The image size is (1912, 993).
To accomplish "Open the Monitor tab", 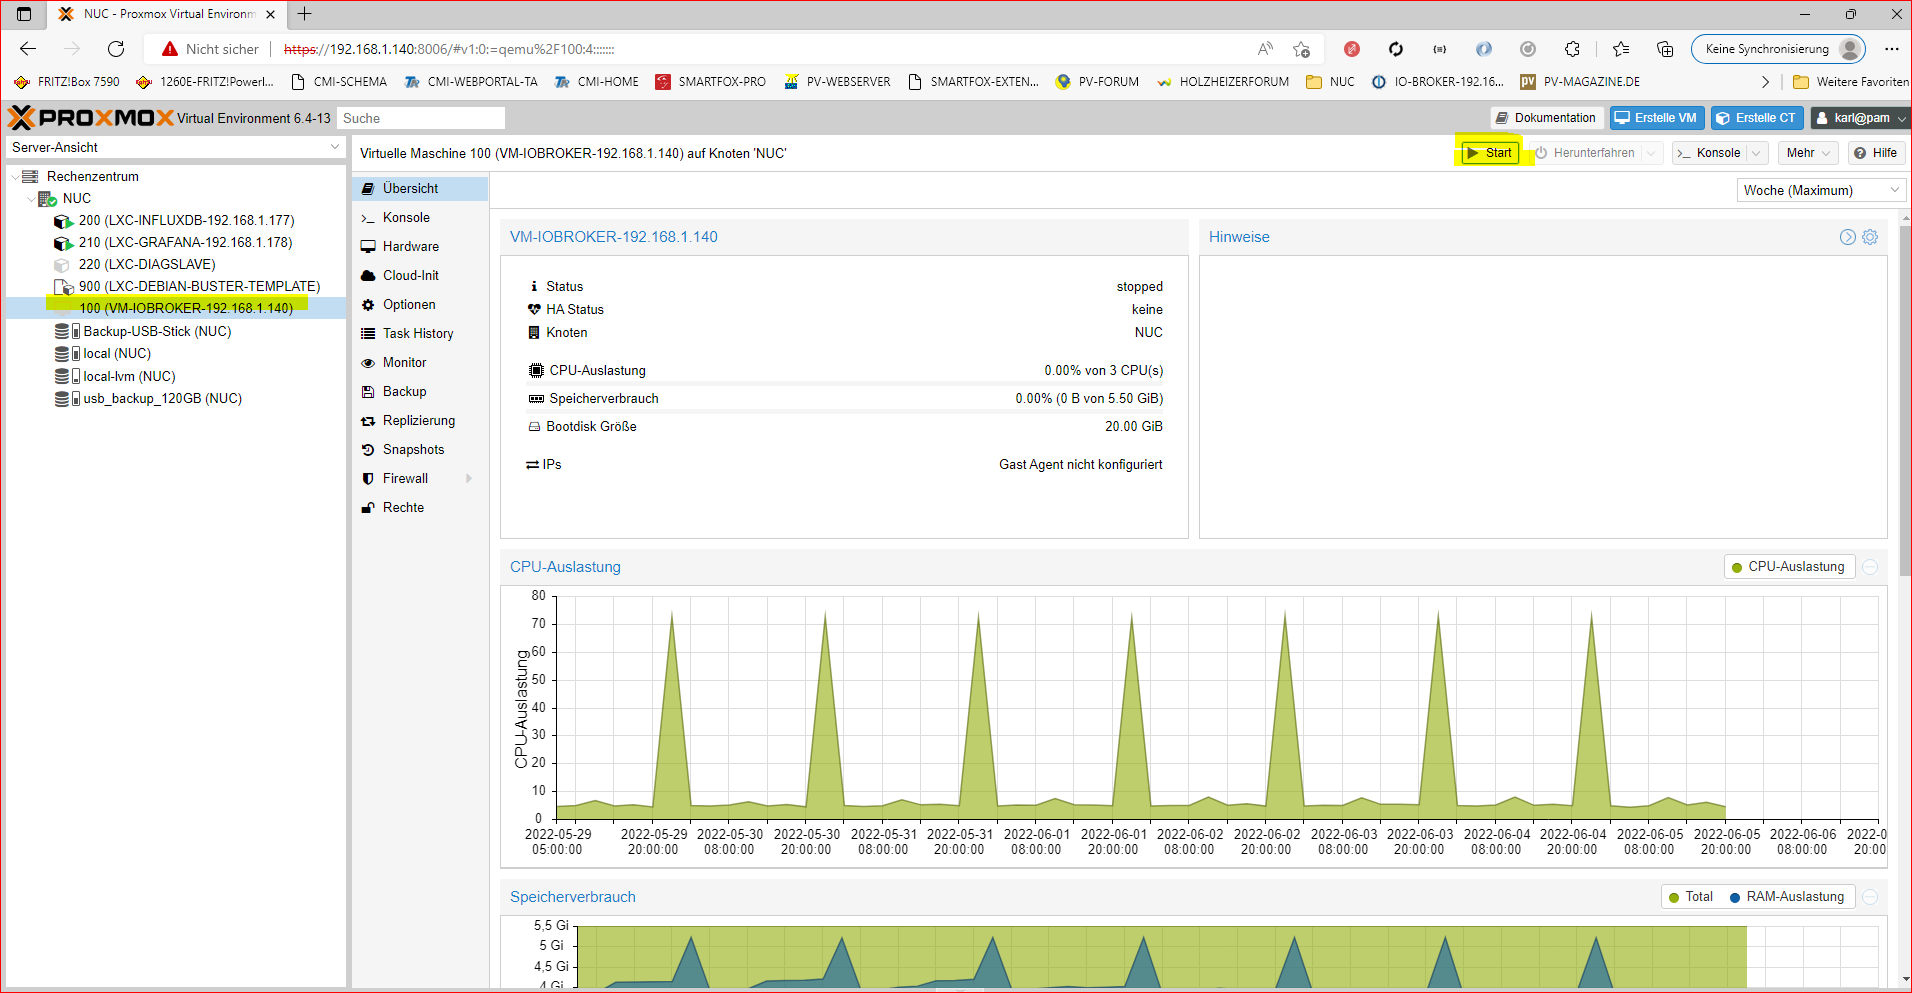I will [x=420, y=362].
